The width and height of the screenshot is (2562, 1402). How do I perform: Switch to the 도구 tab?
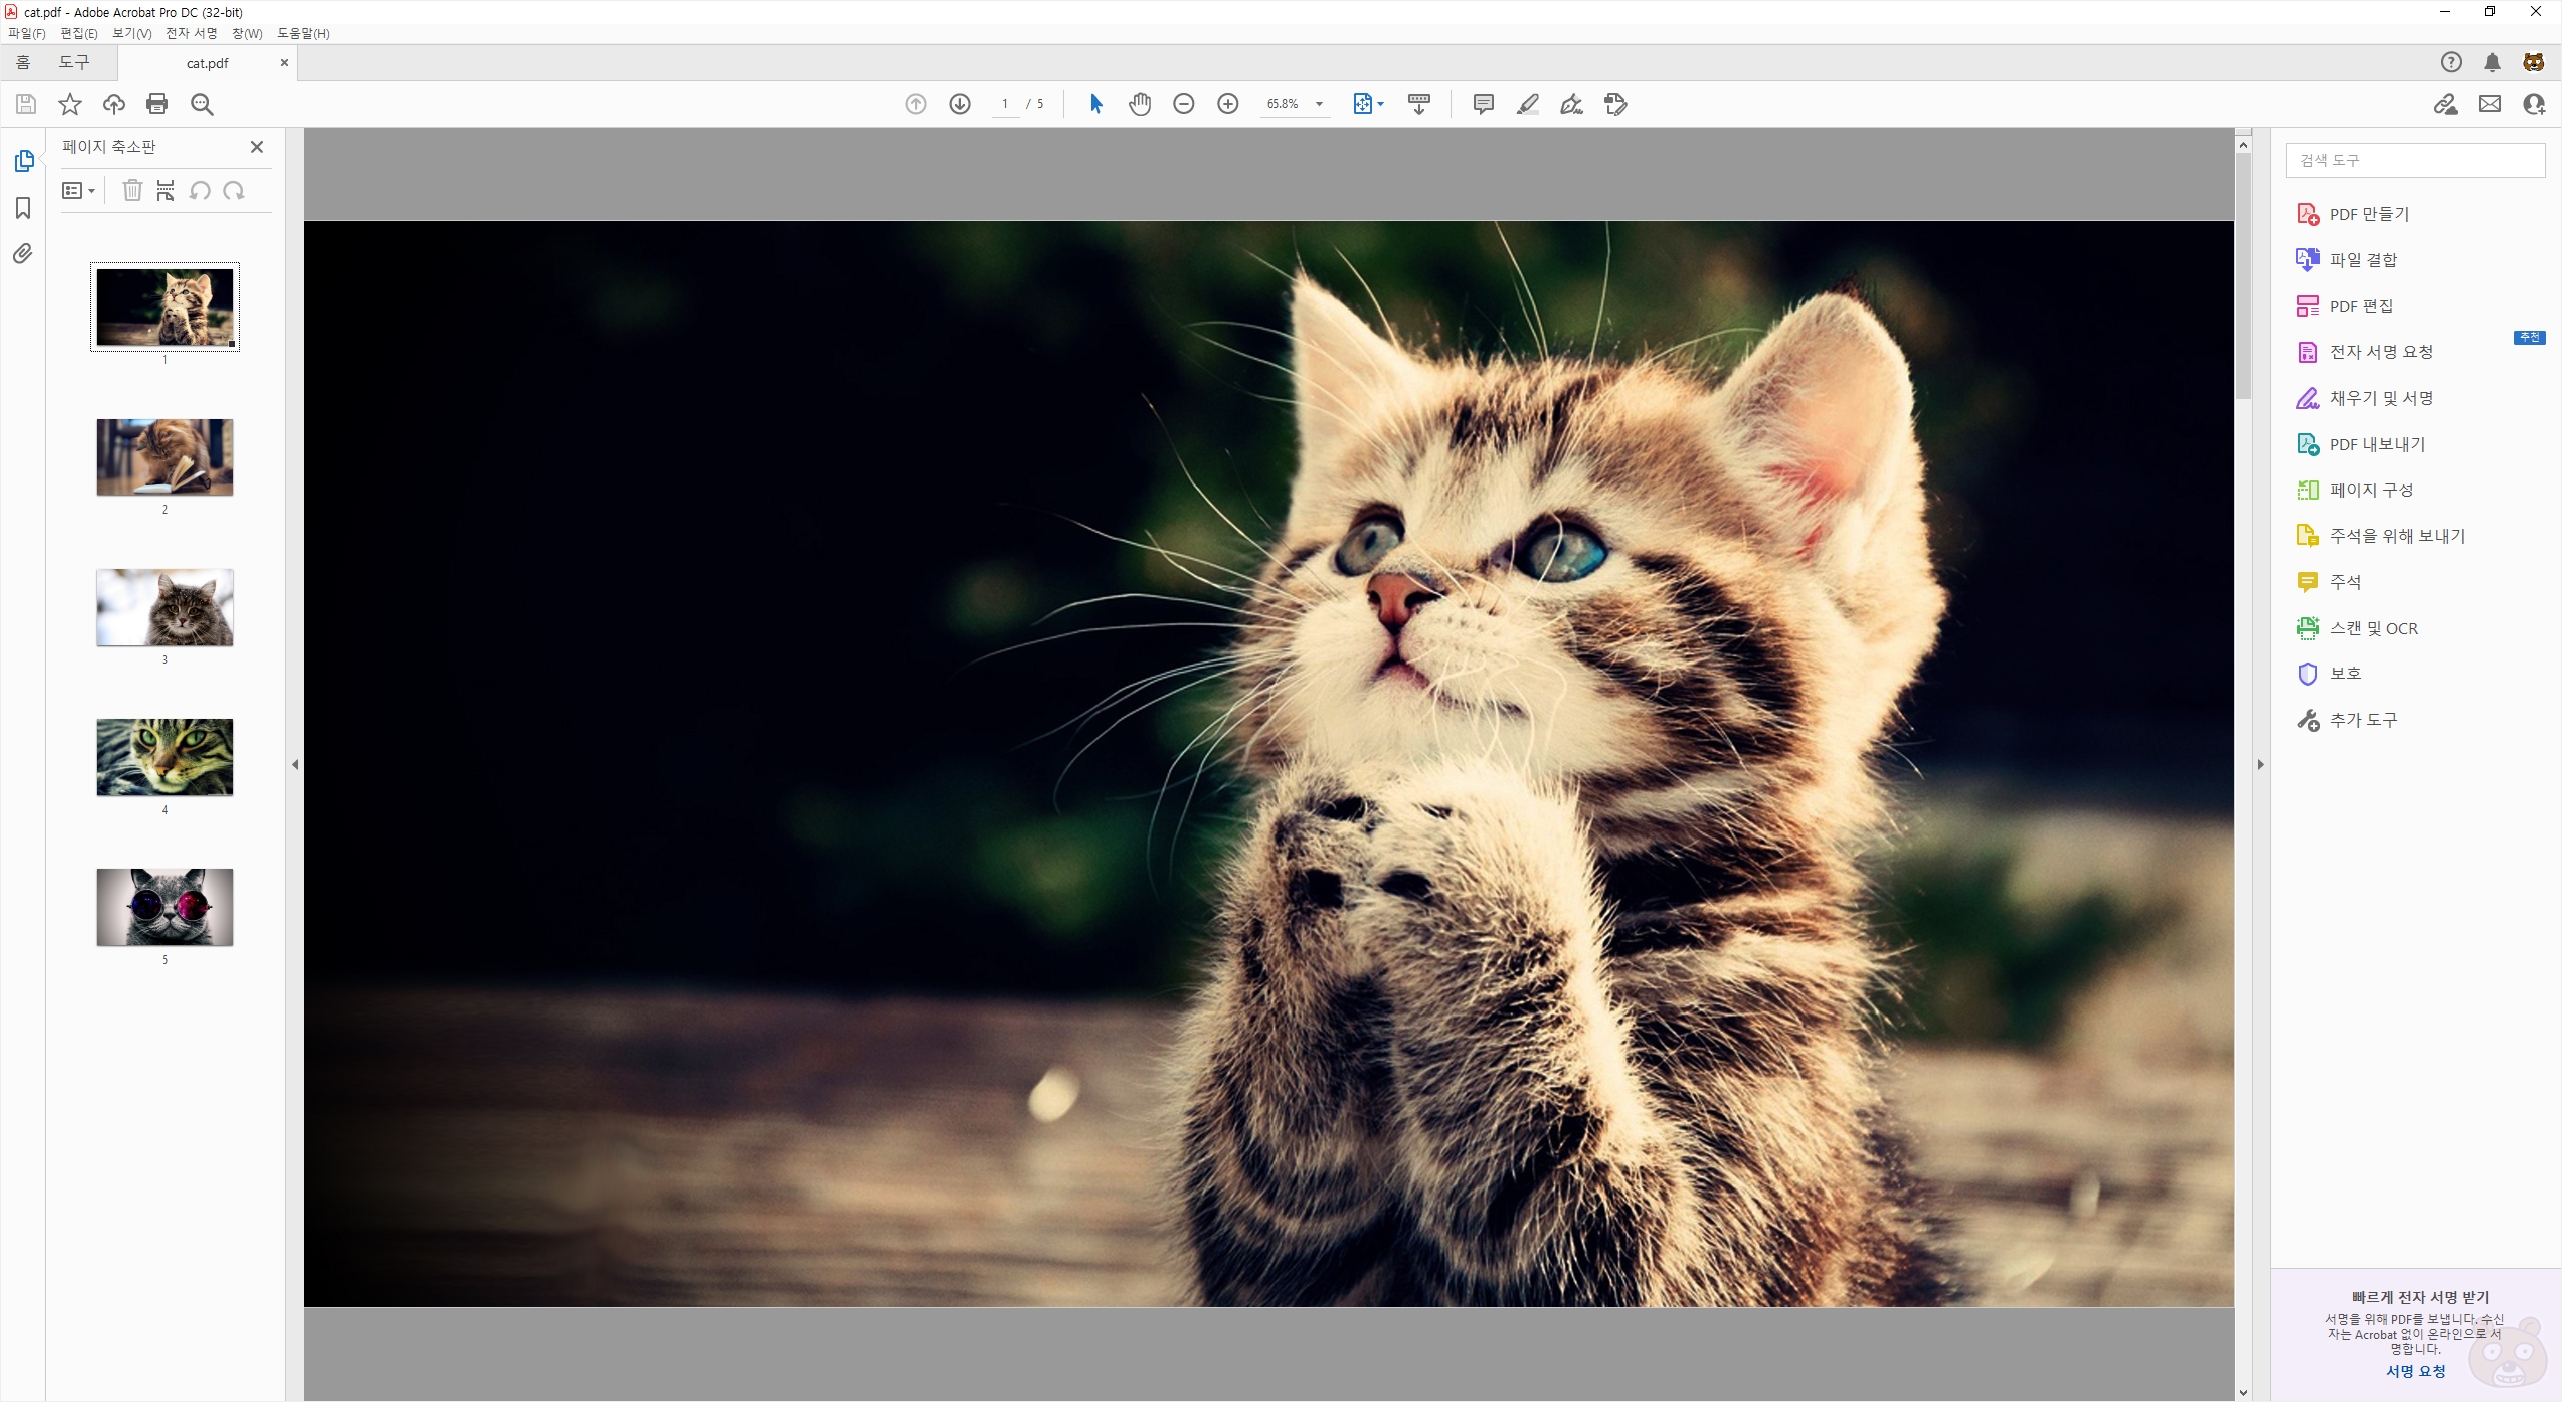74,62
